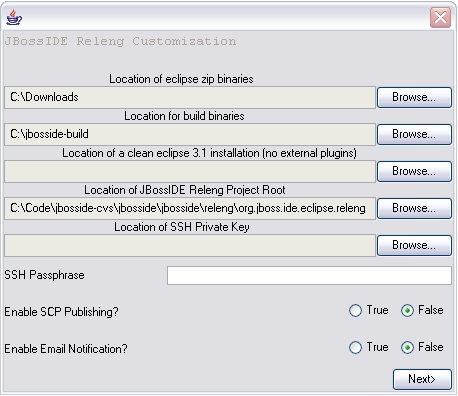Browse for build binaries location

pos(414,134)
